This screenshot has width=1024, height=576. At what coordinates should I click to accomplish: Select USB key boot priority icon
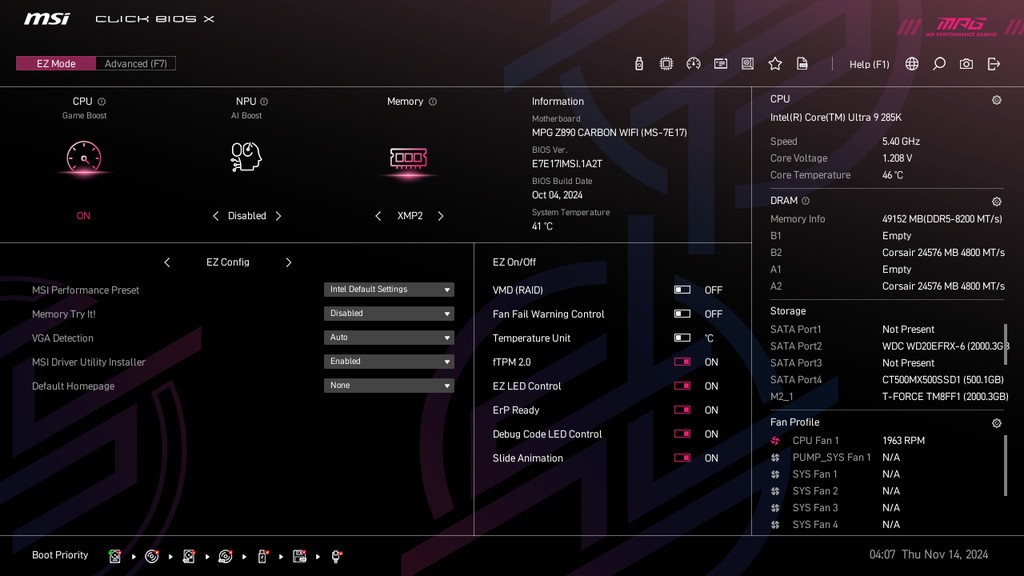tap(263, 556)
